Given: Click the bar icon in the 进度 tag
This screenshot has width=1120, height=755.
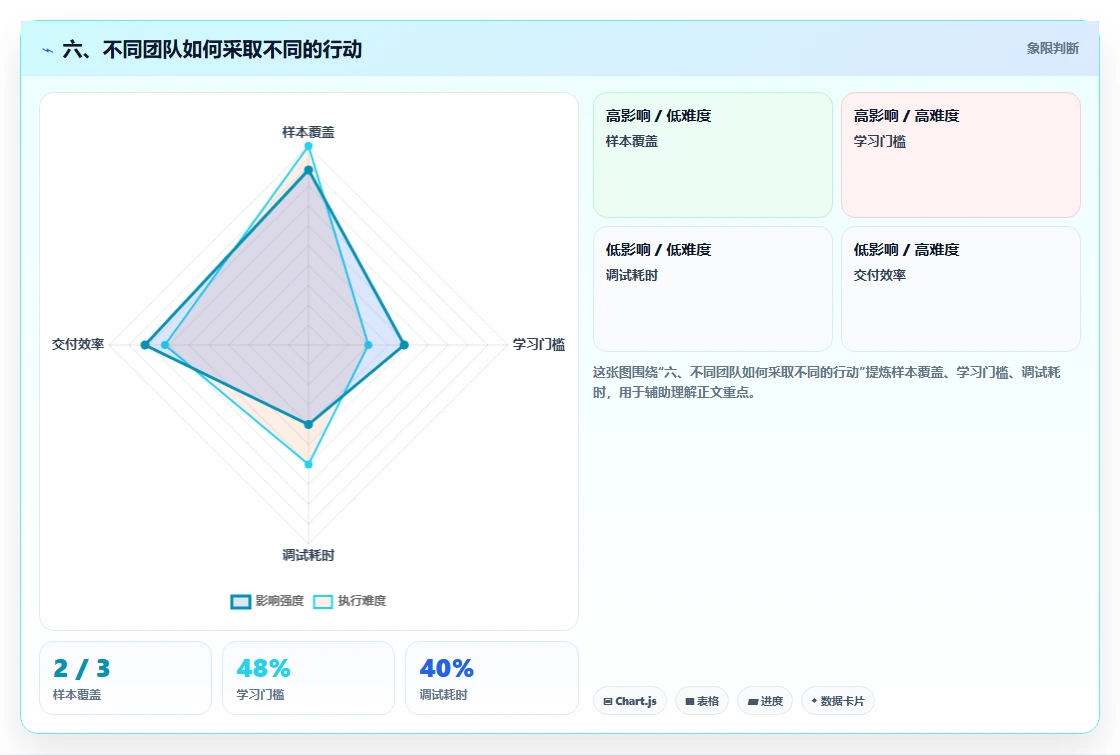Looking at the screenshot, I should [753, 701].
